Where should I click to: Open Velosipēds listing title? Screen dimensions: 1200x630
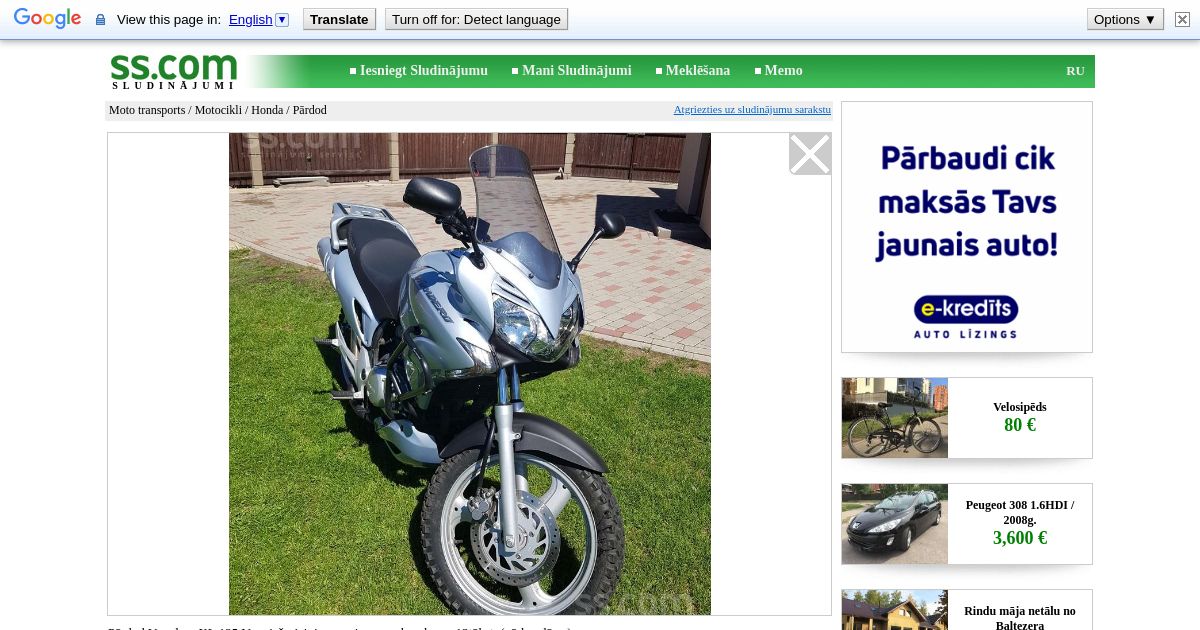tap(1020, 407)
